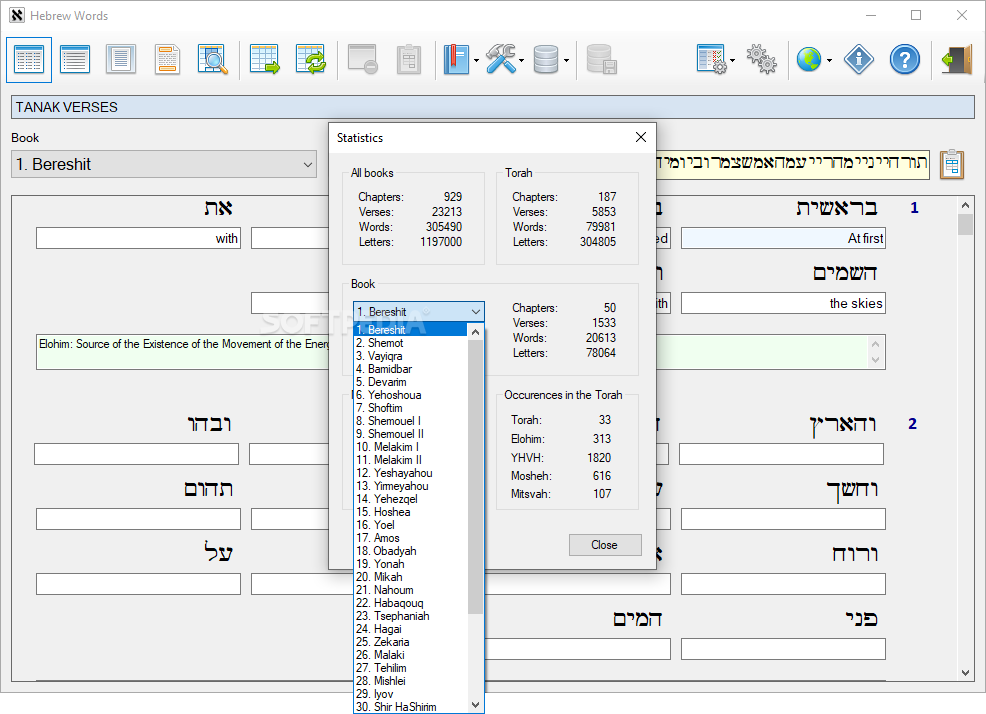This screenshot has height=714, width=986.
Task: Select 4. Bamidbar in the book list
Action: tap(411, 369)
